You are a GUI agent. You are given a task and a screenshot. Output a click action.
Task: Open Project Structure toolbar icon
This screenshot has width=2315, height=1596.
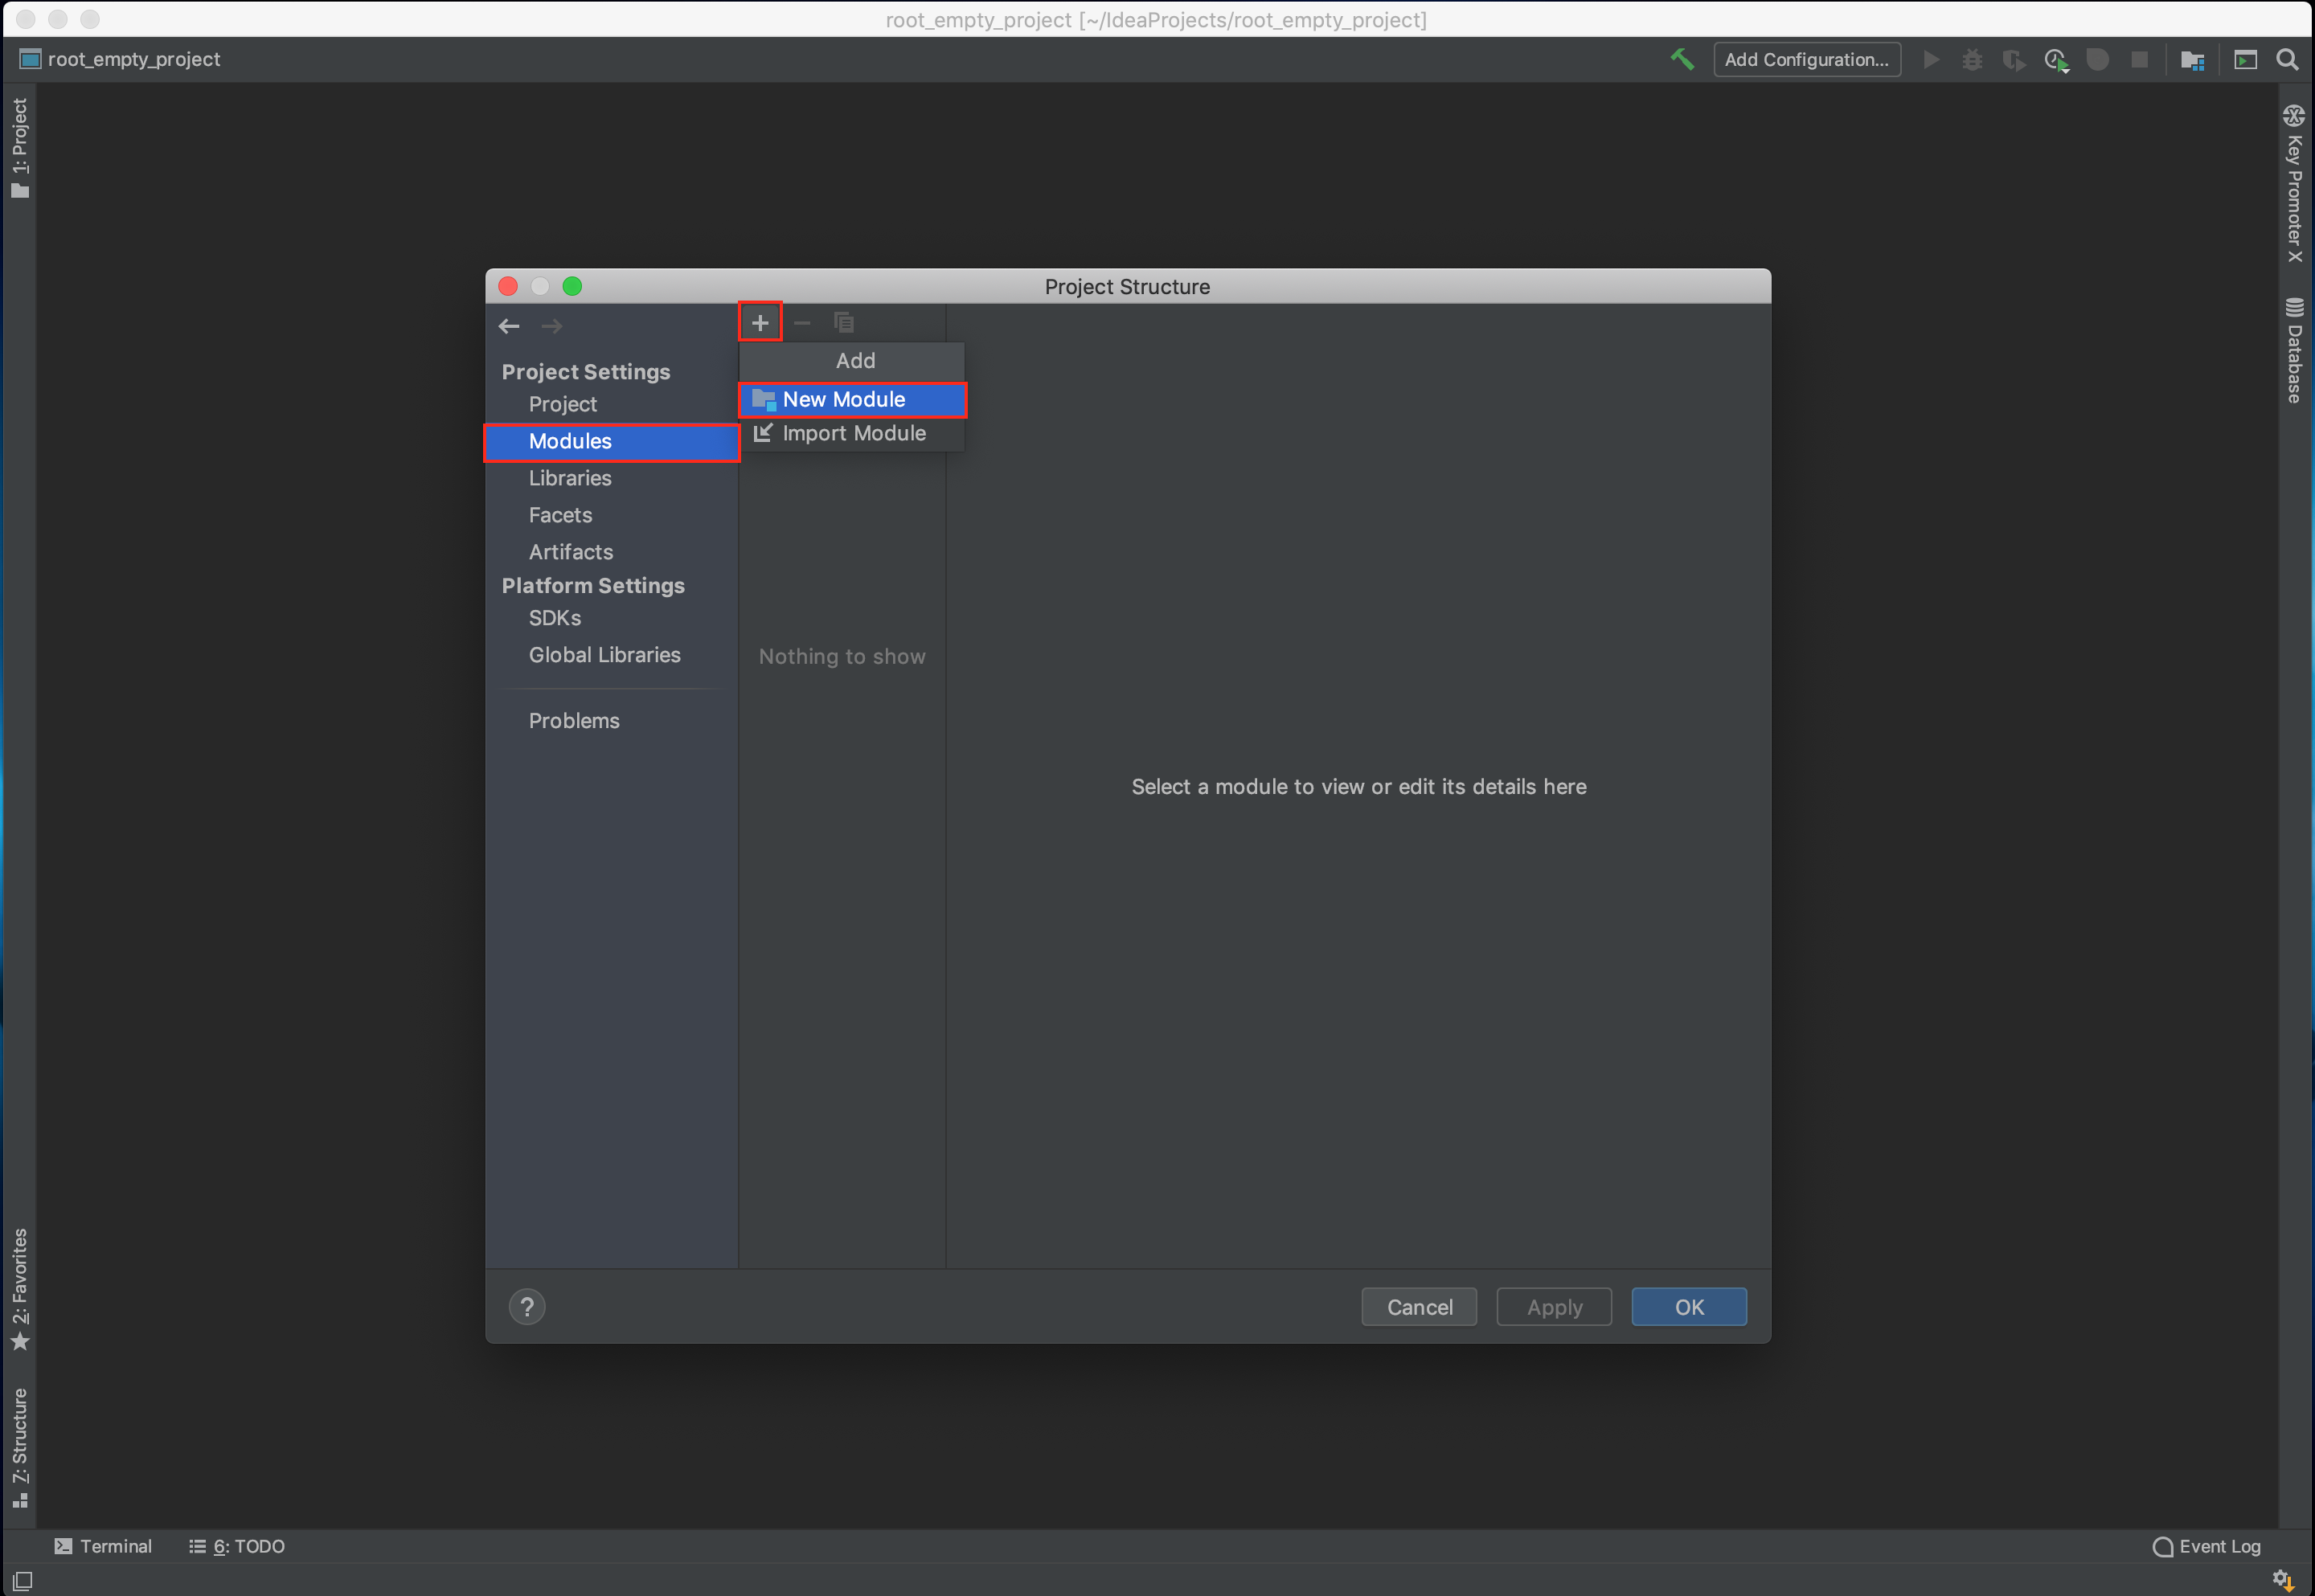coord(2193,60)
